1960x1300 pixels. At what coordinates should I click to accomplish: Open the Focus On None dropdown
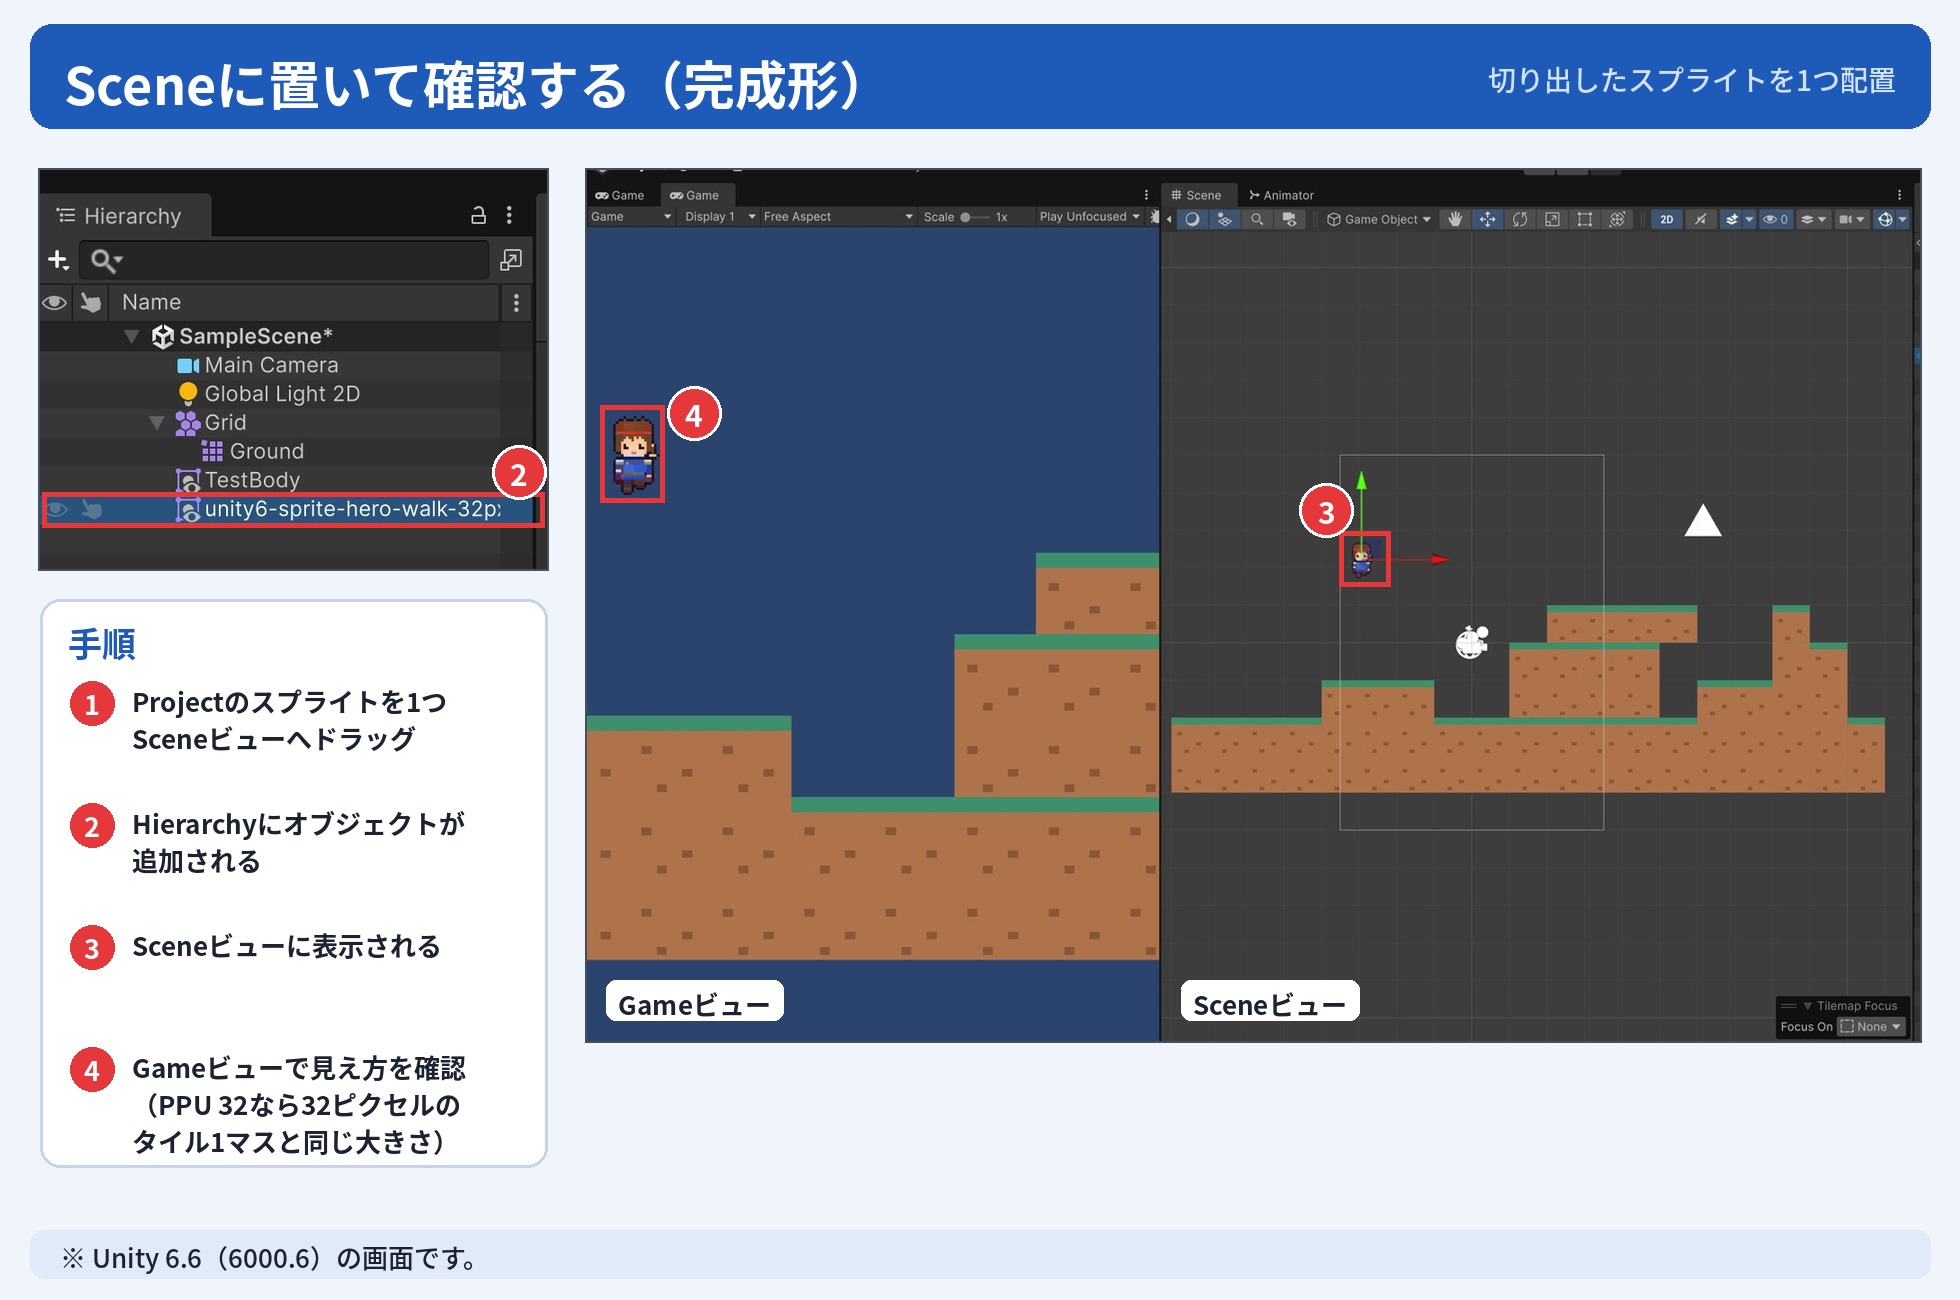pyautogui.click(x=1872, y=1027)
